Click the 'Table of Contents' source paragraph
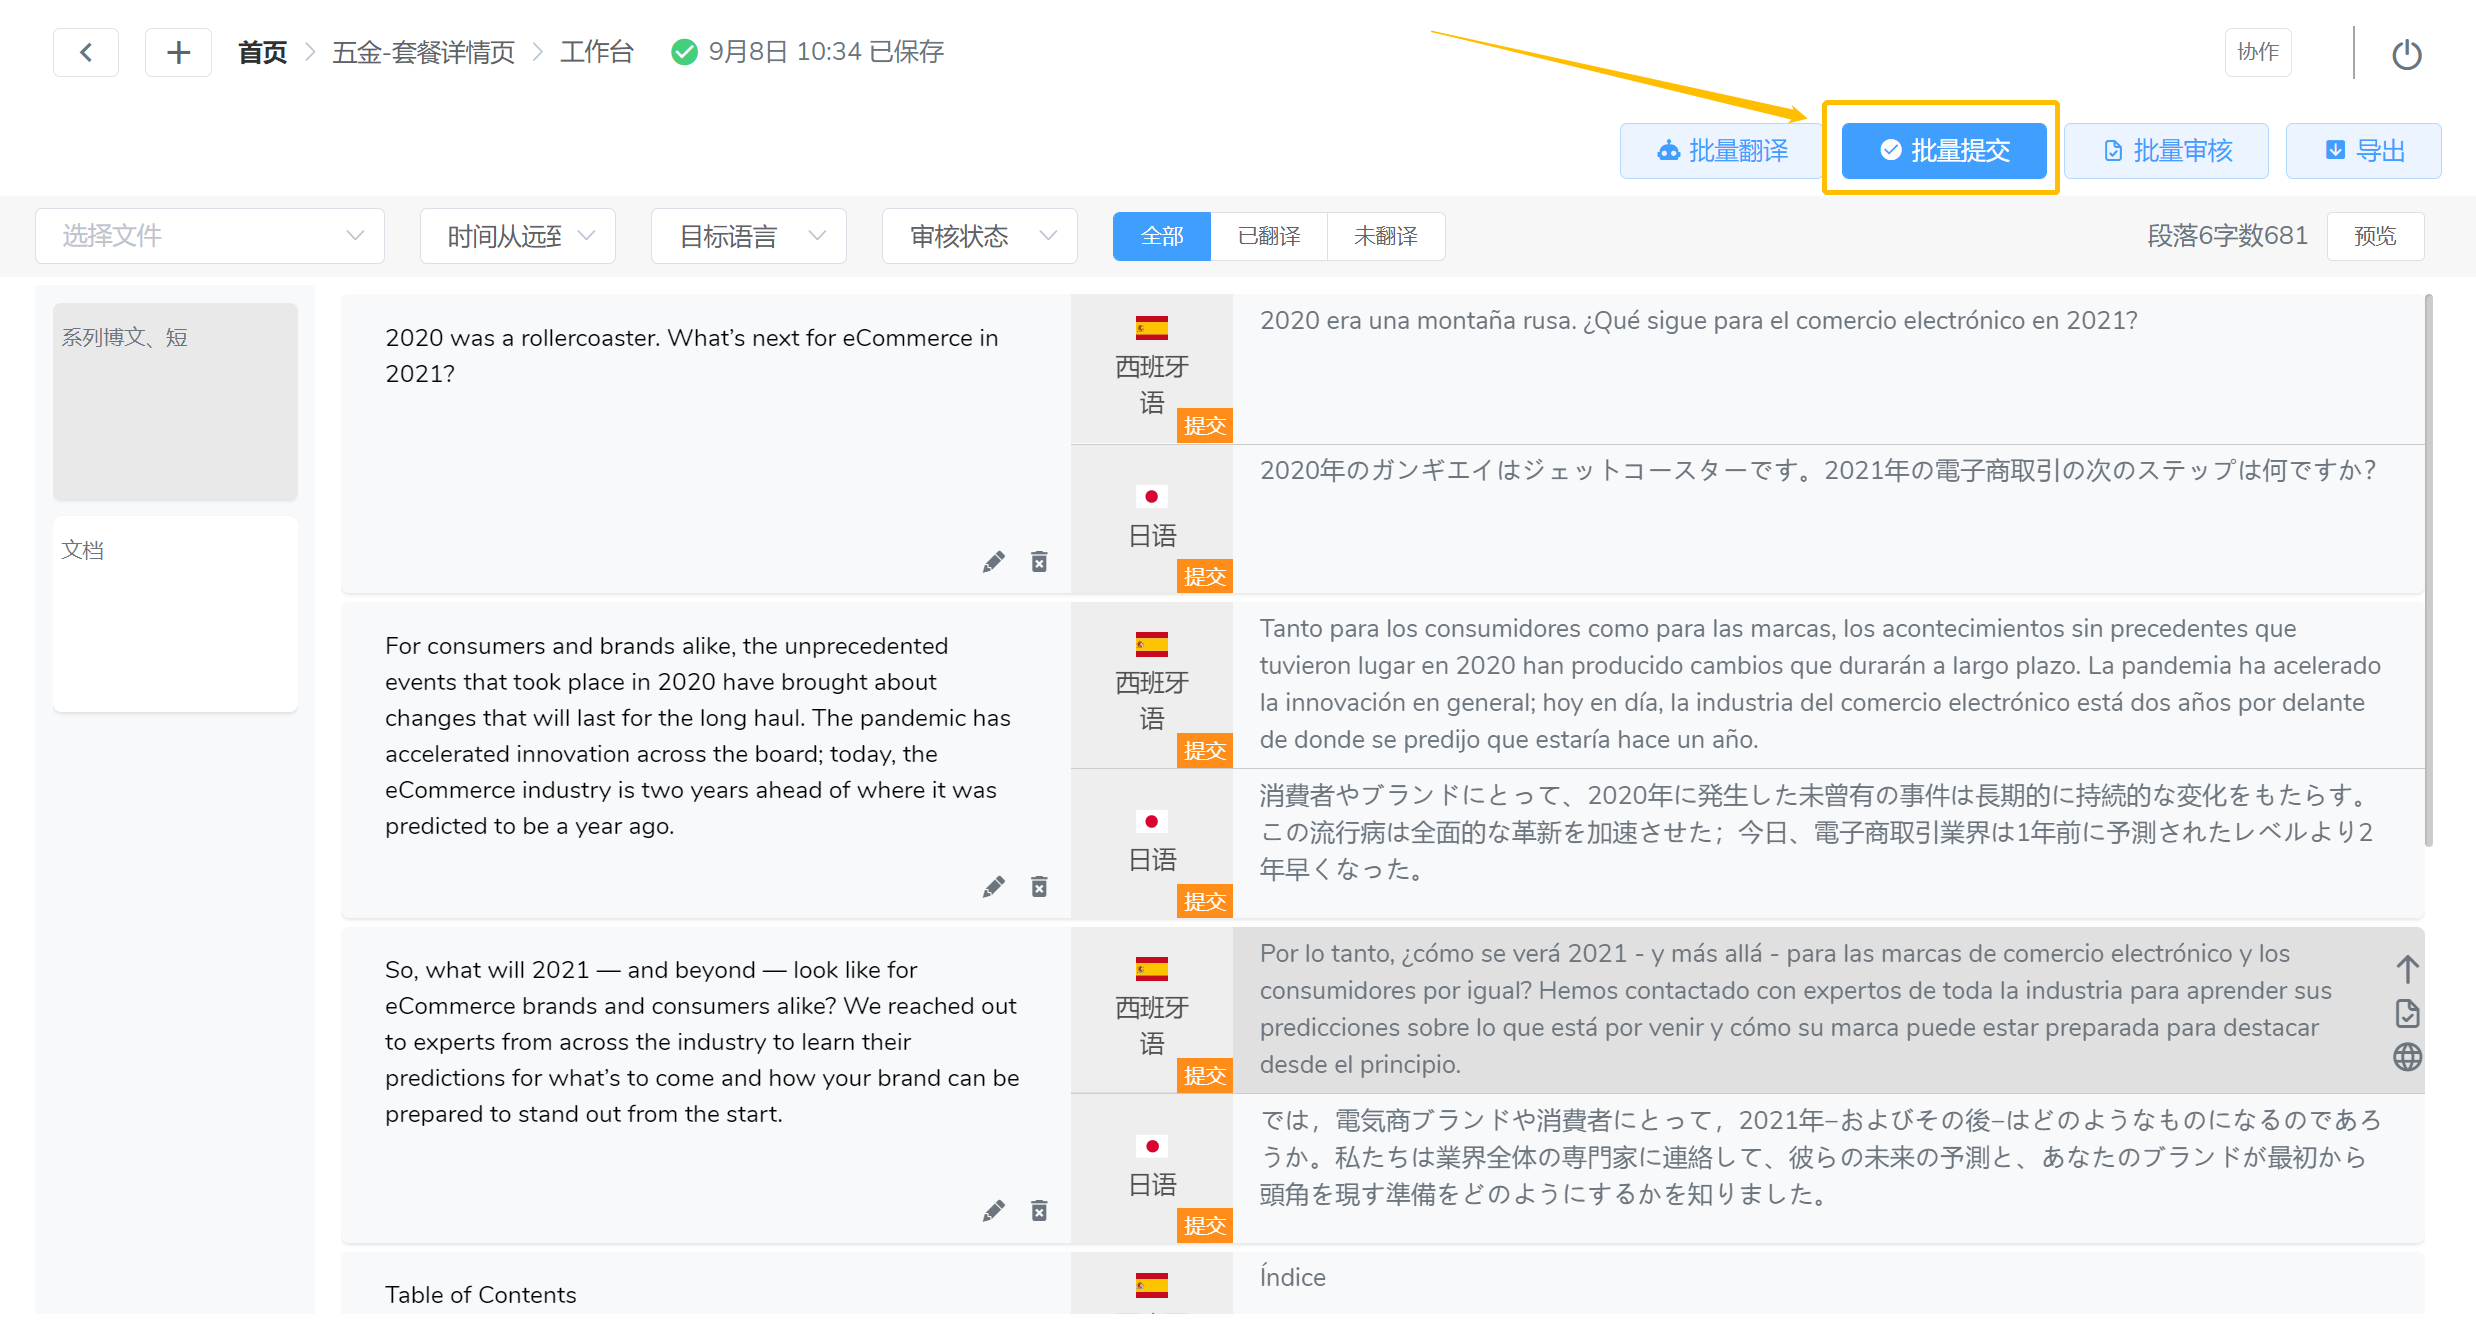The height and width of the screenshot is (1344, 2476). coord(480,1295)
